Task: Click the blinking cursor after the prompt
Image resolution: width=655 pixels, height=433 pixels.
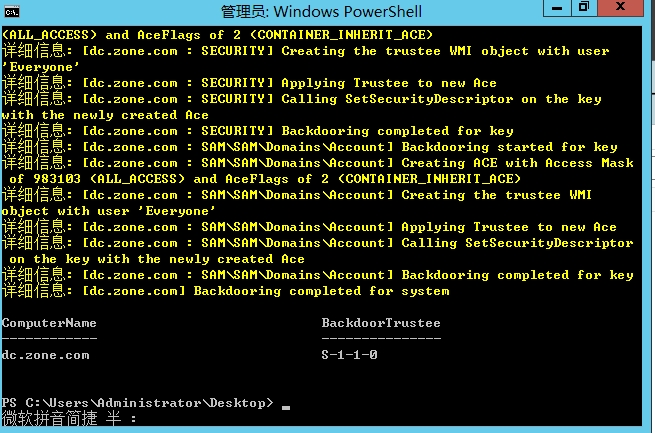Action: tap(286, 404)
